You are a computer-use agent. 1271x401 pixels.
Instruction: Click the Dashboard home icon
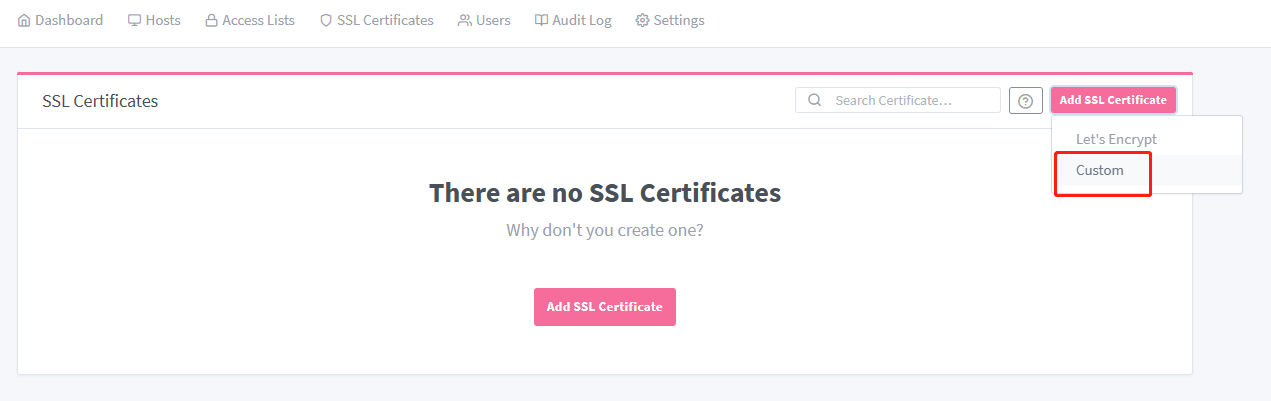[x=24, y=20]
